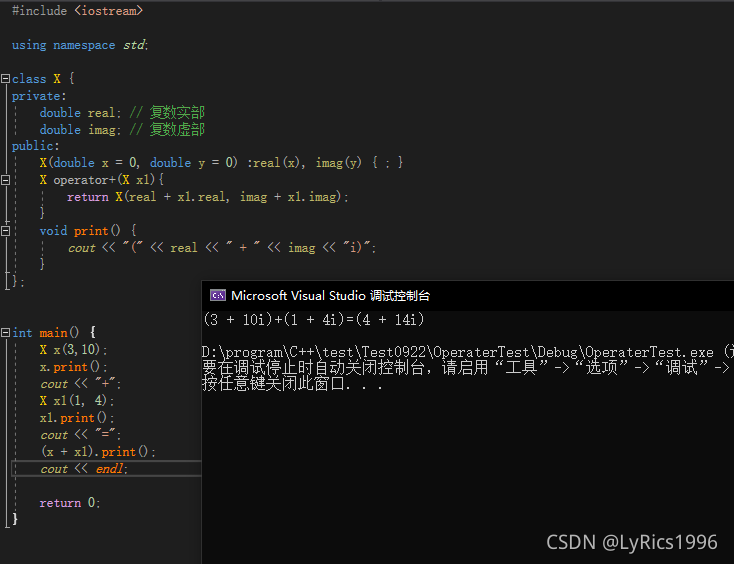Click the '按任意键关闭此窗口' console message
This screenshot has width=734, height=564.
[x=293, y=384]
